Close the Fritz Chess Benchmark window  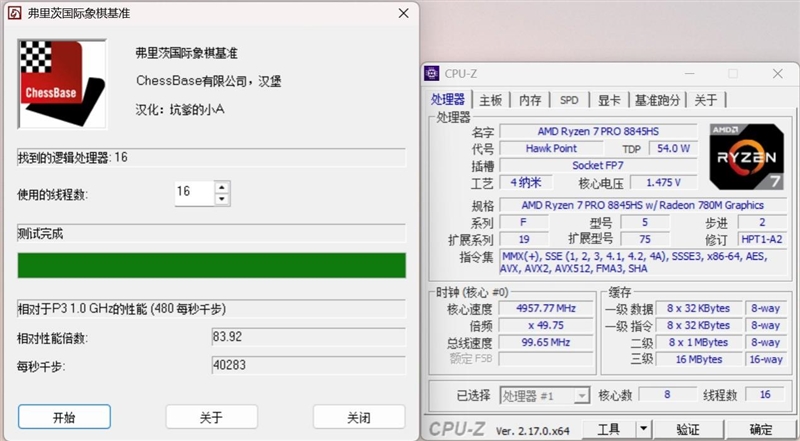point(404,13)
